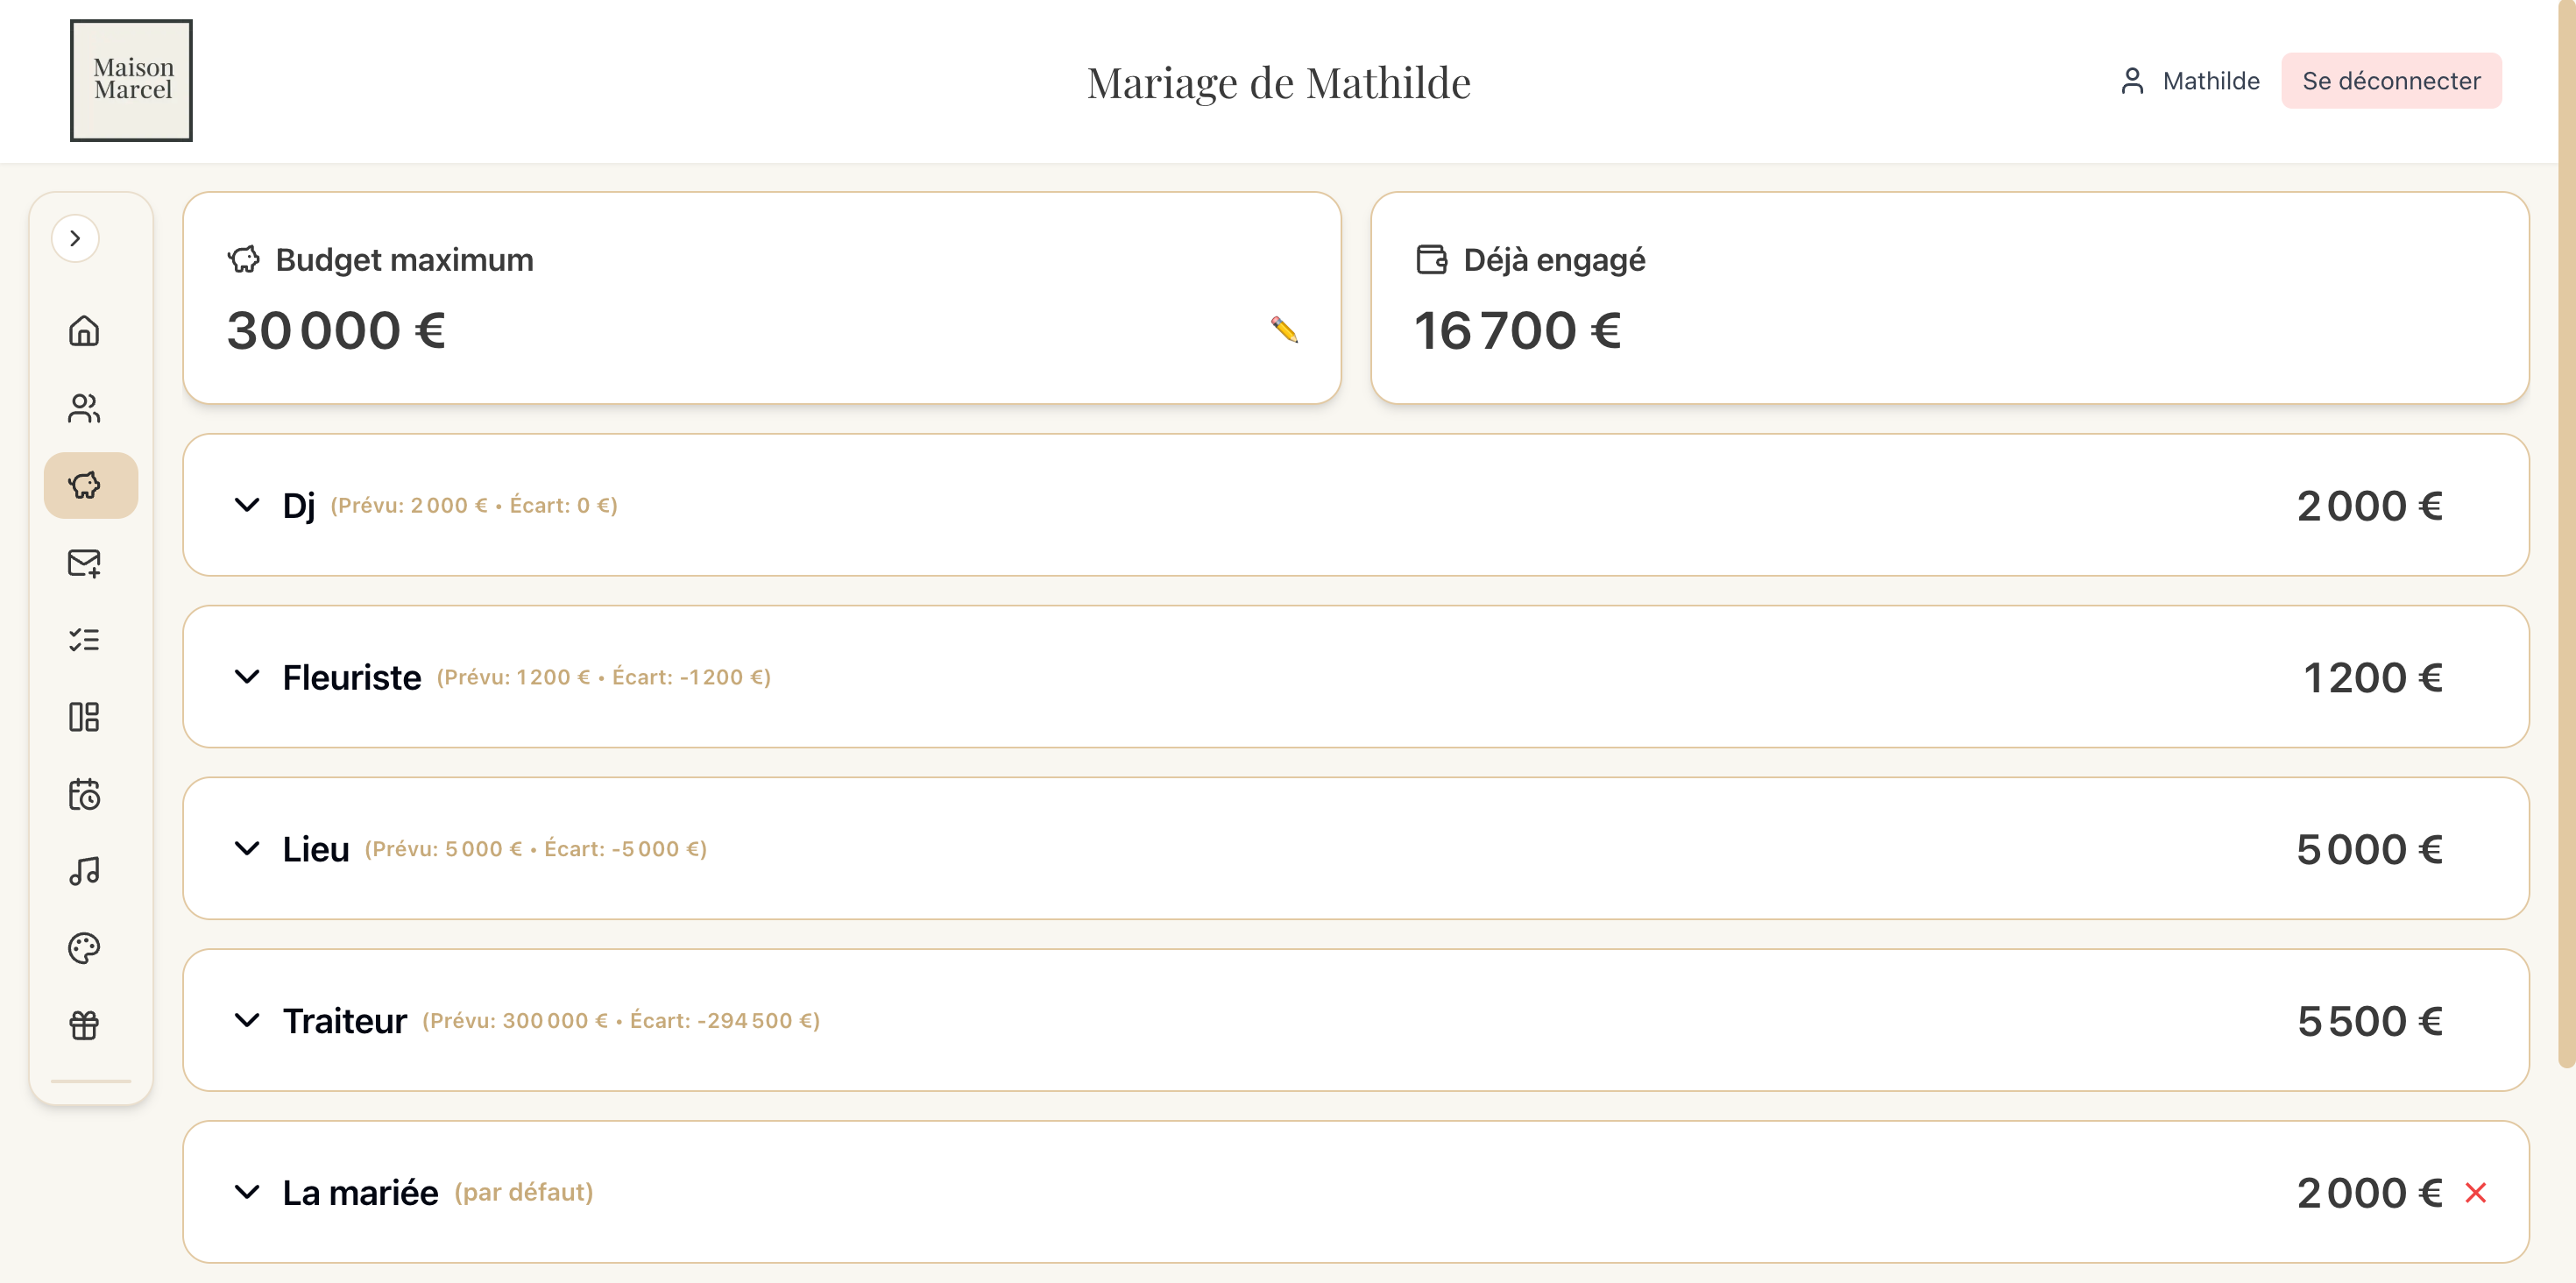The width and height of the screenshot is (2576, 1283).
Task: Expand the Fleuriste budget category
Action: point(247,677)
